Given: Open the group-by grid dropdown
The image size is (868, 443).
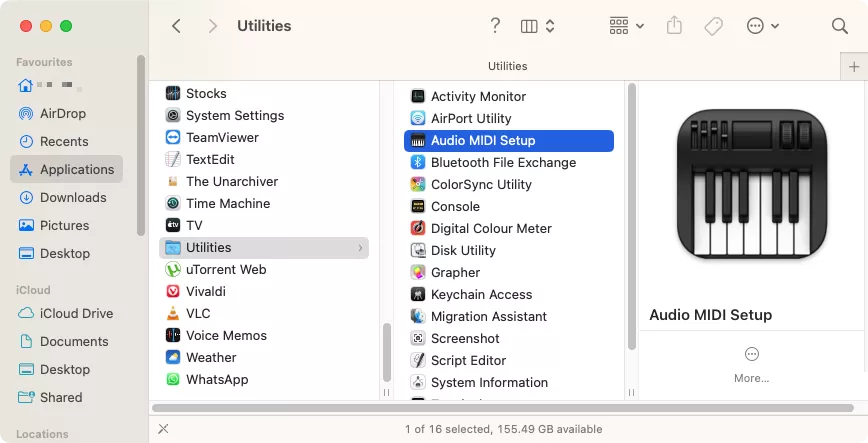Looking at the screenshot, I should (626, 26).
